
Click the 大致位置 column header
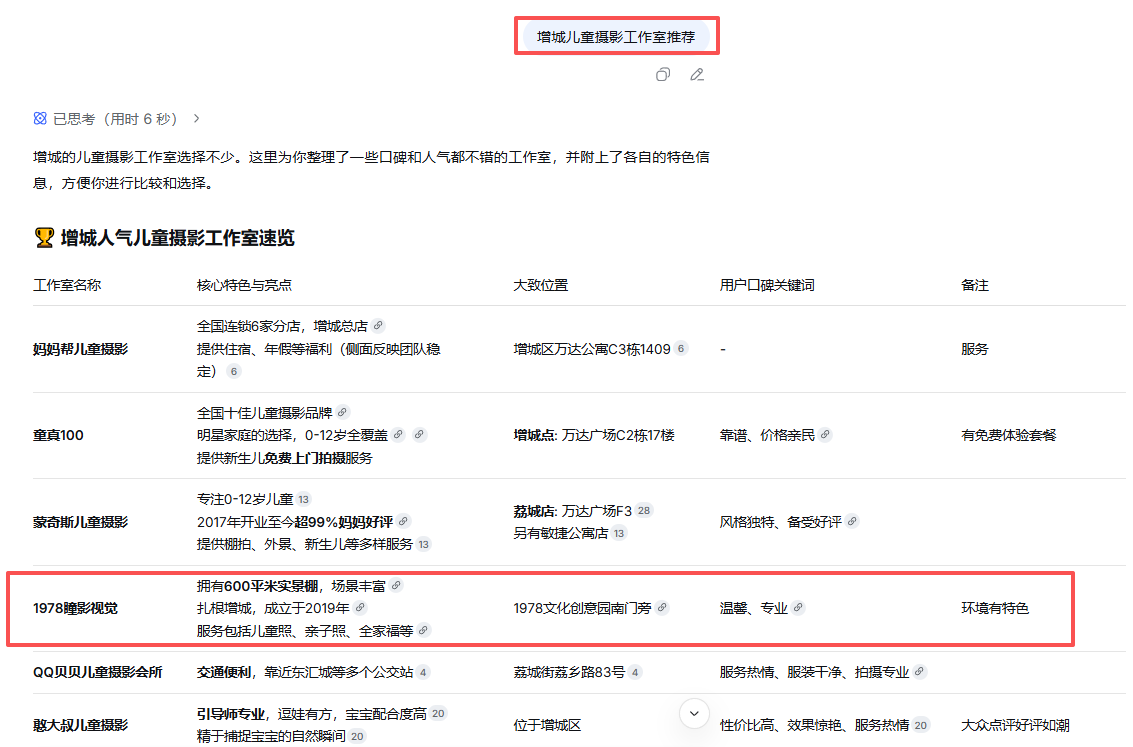pos(540,285)
